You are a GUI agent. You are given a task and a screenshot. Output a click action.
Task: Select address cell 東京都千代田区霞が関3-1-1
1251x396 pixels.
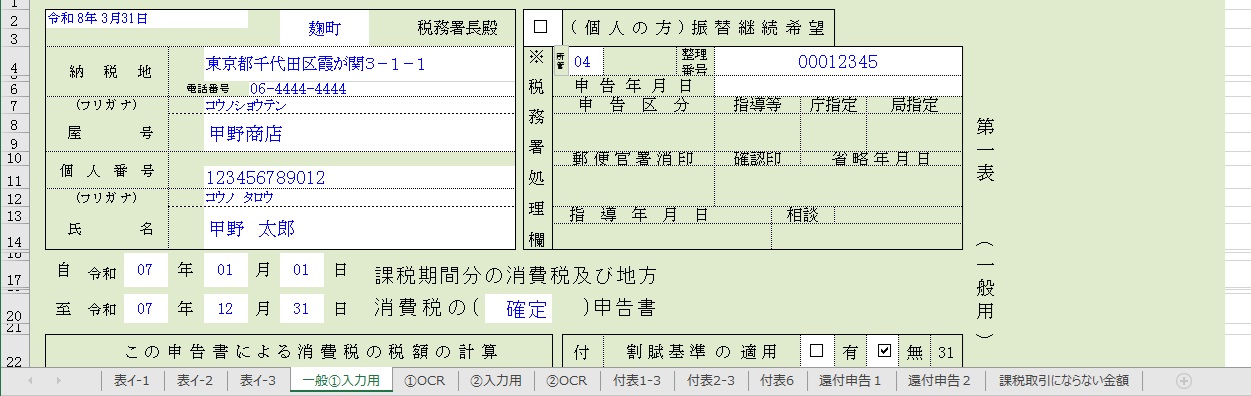coord(360,64)
